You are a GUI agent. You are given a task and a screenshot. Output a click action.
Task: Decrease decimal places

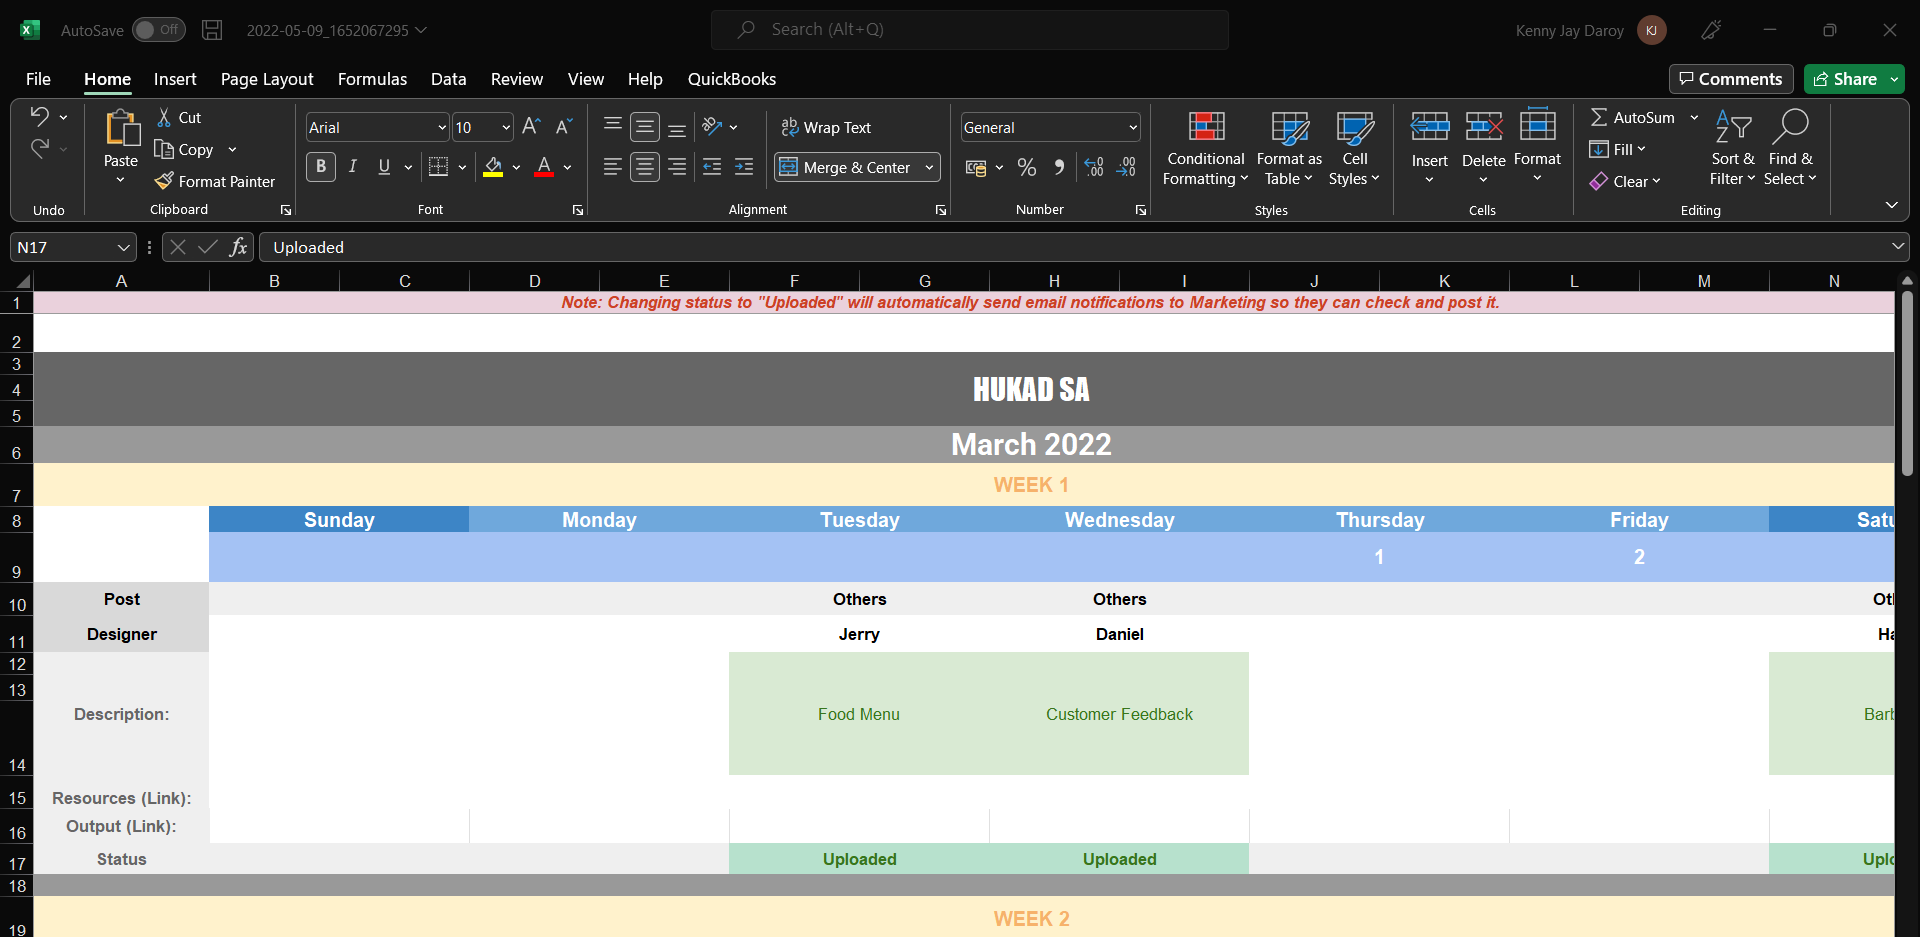tap(1127, 167)
